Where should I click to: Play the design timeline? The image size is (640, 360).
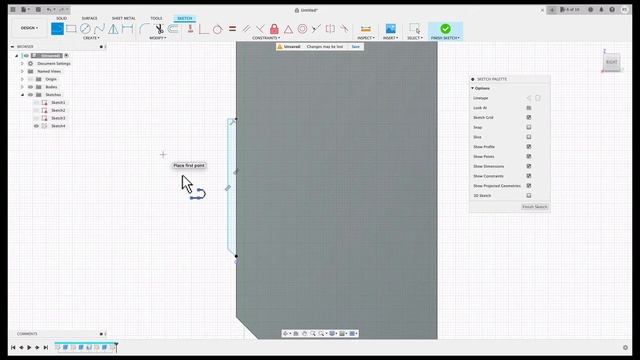pyautogui.click(x=29, y=347)
